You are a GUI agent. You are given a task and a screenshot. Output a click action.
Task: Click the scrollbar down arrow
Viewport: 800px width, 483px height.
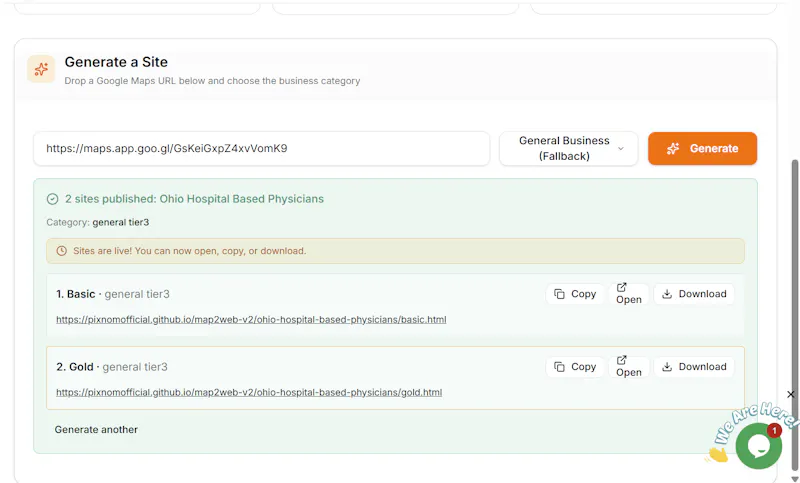point(794,479)
